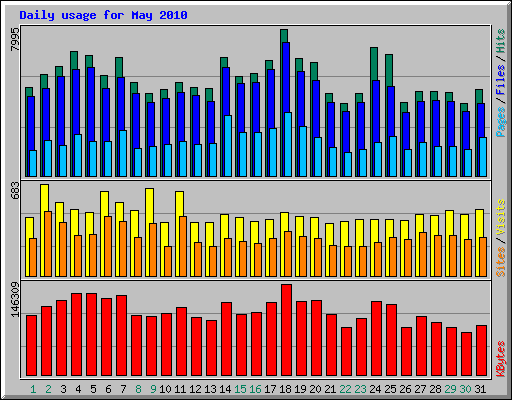
Task: Click day 30 on the x-axis
Action: click(x=465, y=389)
